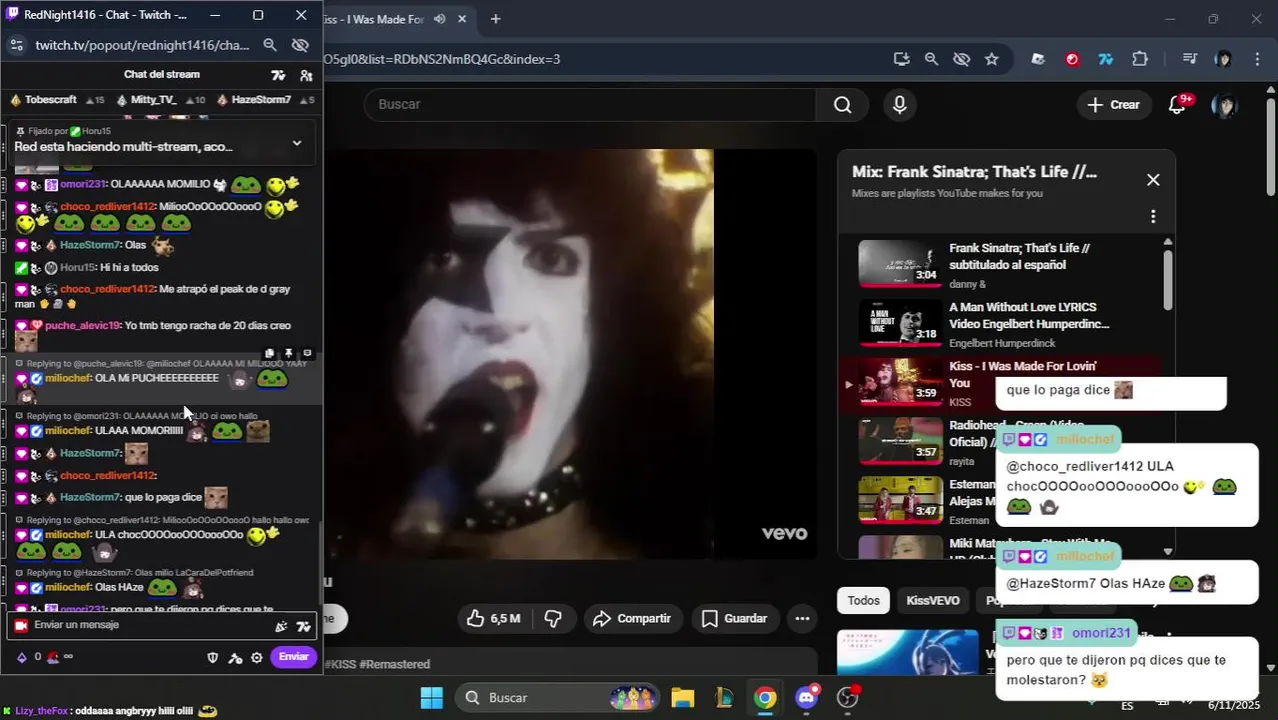Bookmark this page star icon
This screenshot has height=720, width=1278.
(991, 59)
